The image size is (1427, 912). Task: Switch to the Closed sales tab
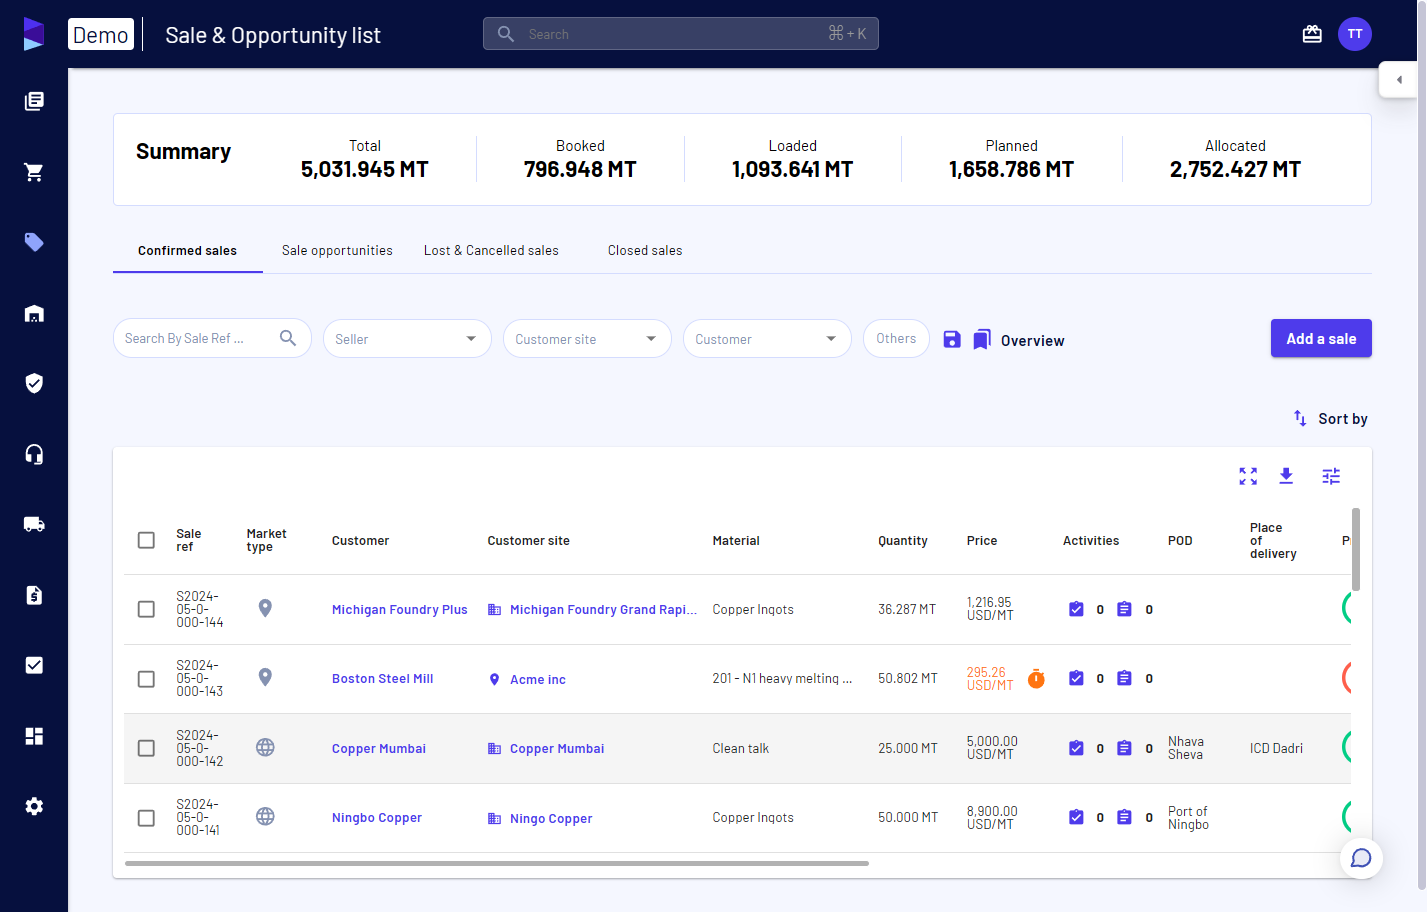point(645,251)
